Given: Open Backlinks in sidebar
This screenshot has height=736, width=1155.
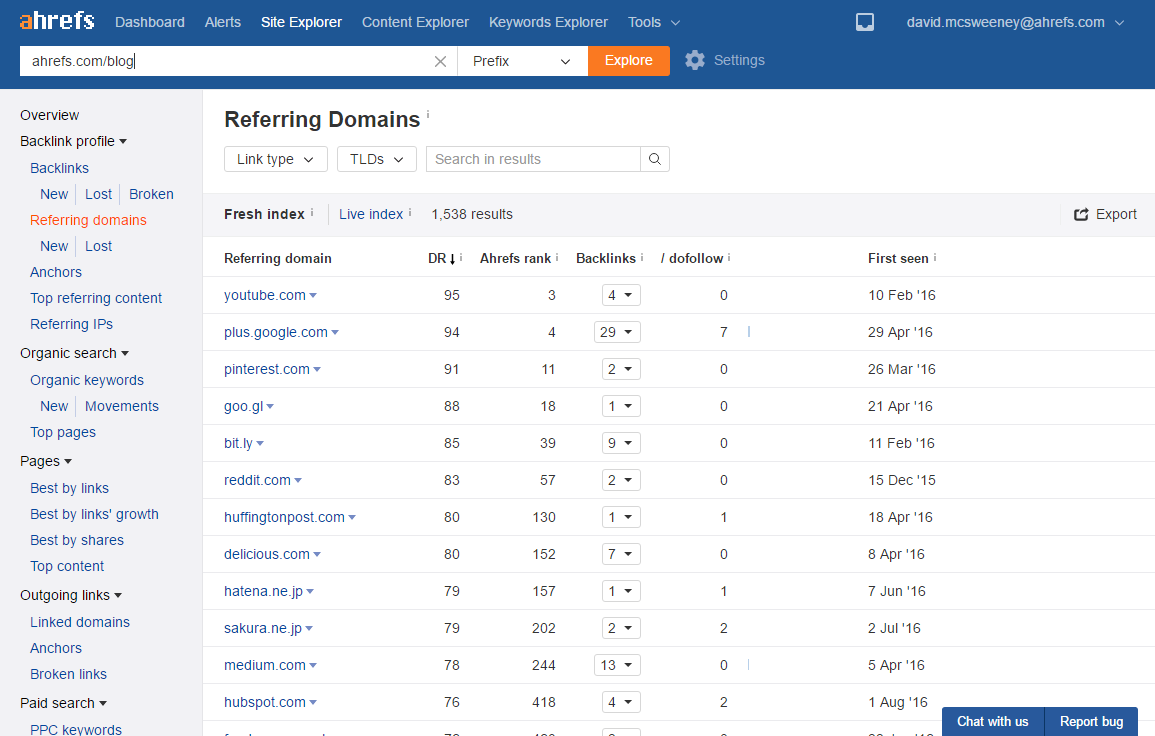Looking at the screenshot, I should point(59,168).
